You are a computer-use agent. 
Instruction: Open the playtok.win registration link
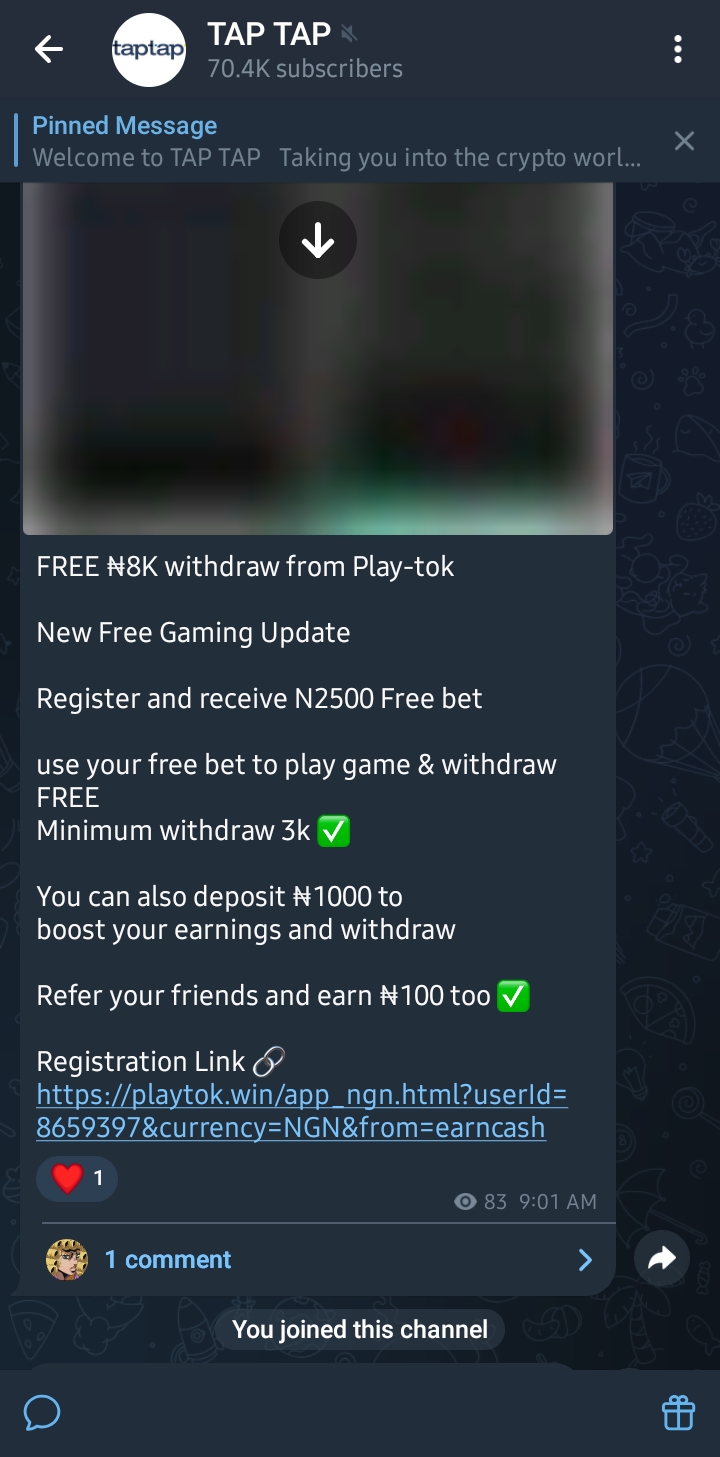[x=302, y=1111]
